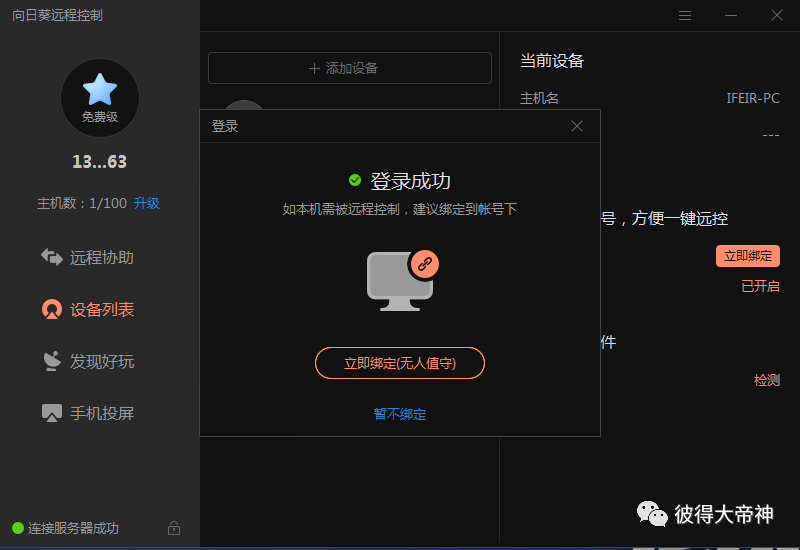
Task: Close the 向日葵远程控制 window
Action: 777,16
